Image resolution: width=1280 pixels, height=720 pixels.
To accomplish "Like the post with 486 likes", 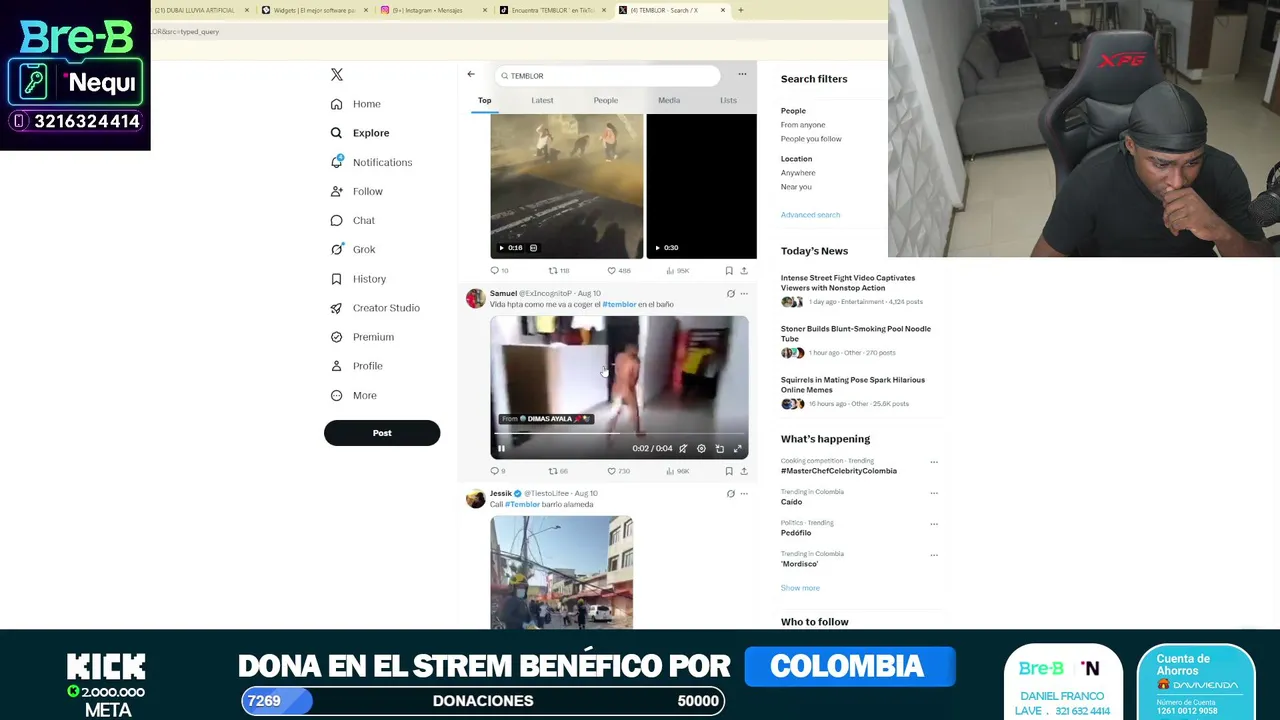I will tap(619, 271).
